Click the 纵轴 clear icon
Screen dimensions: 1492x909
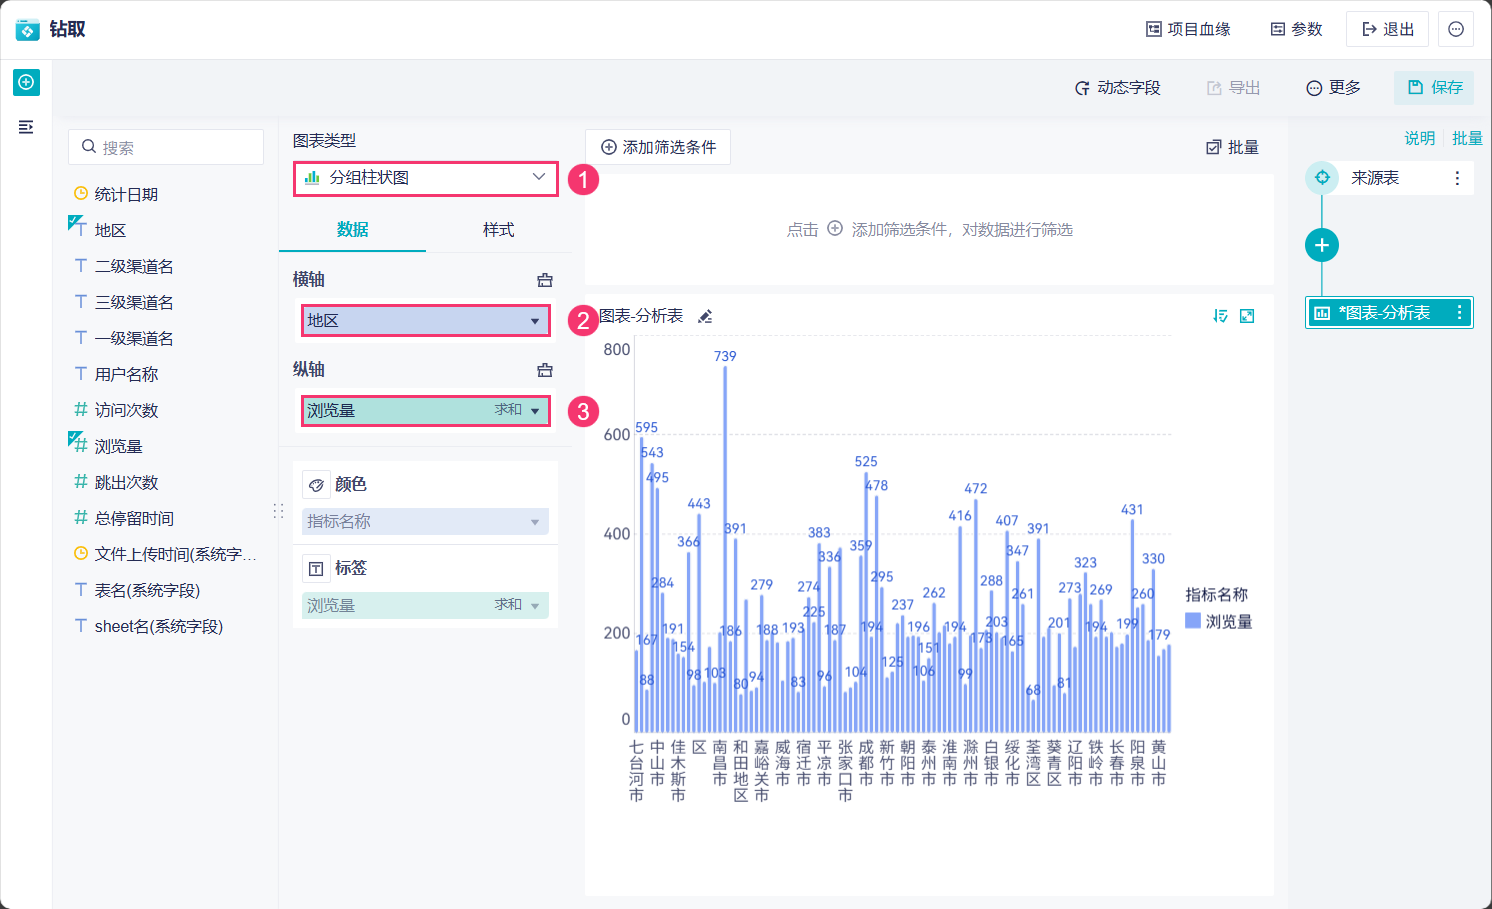[545, 370]
